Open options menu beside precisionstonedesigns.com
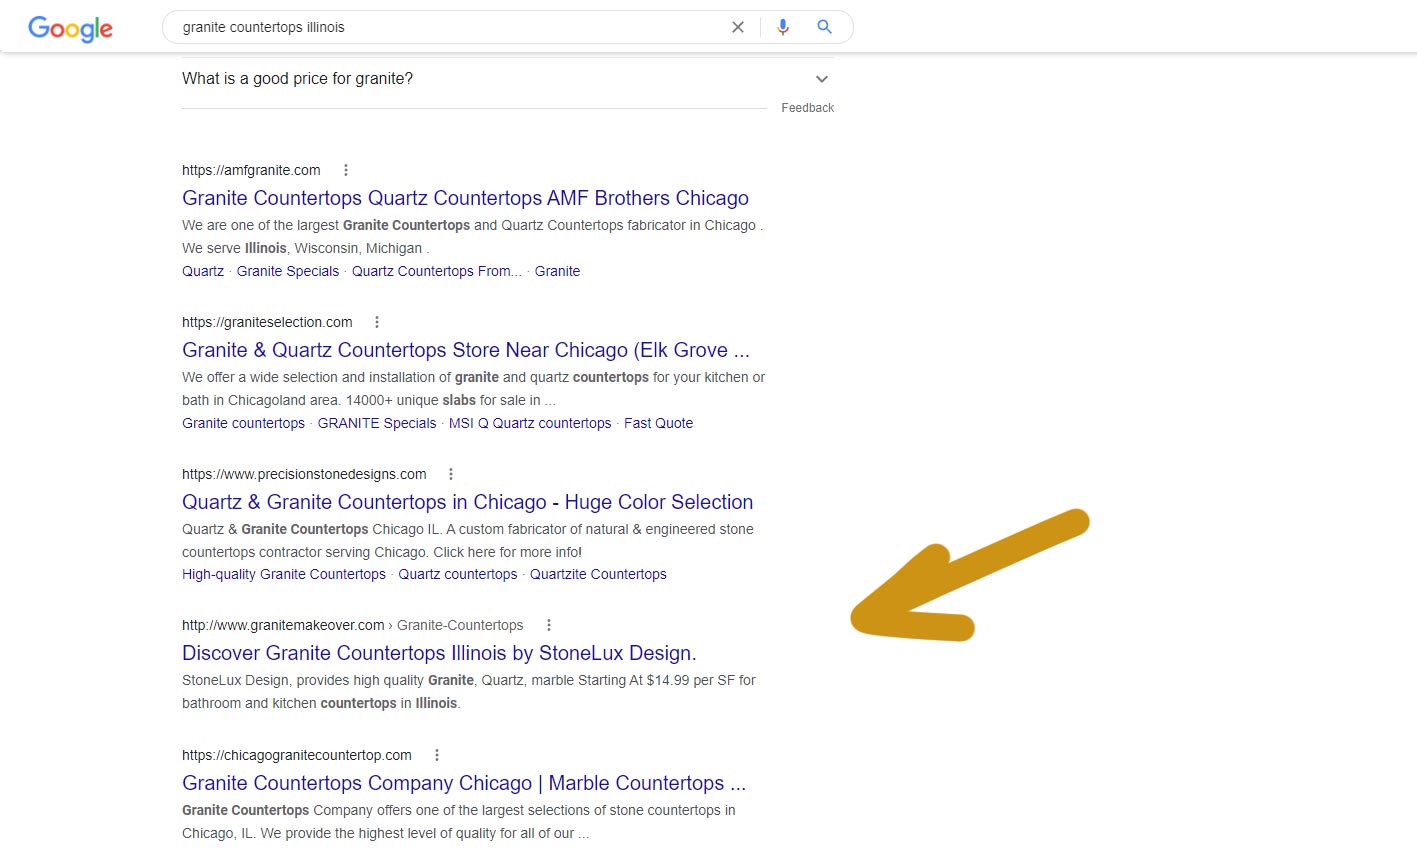Viewport: 1417px width, 857px height. coord(451,474)
